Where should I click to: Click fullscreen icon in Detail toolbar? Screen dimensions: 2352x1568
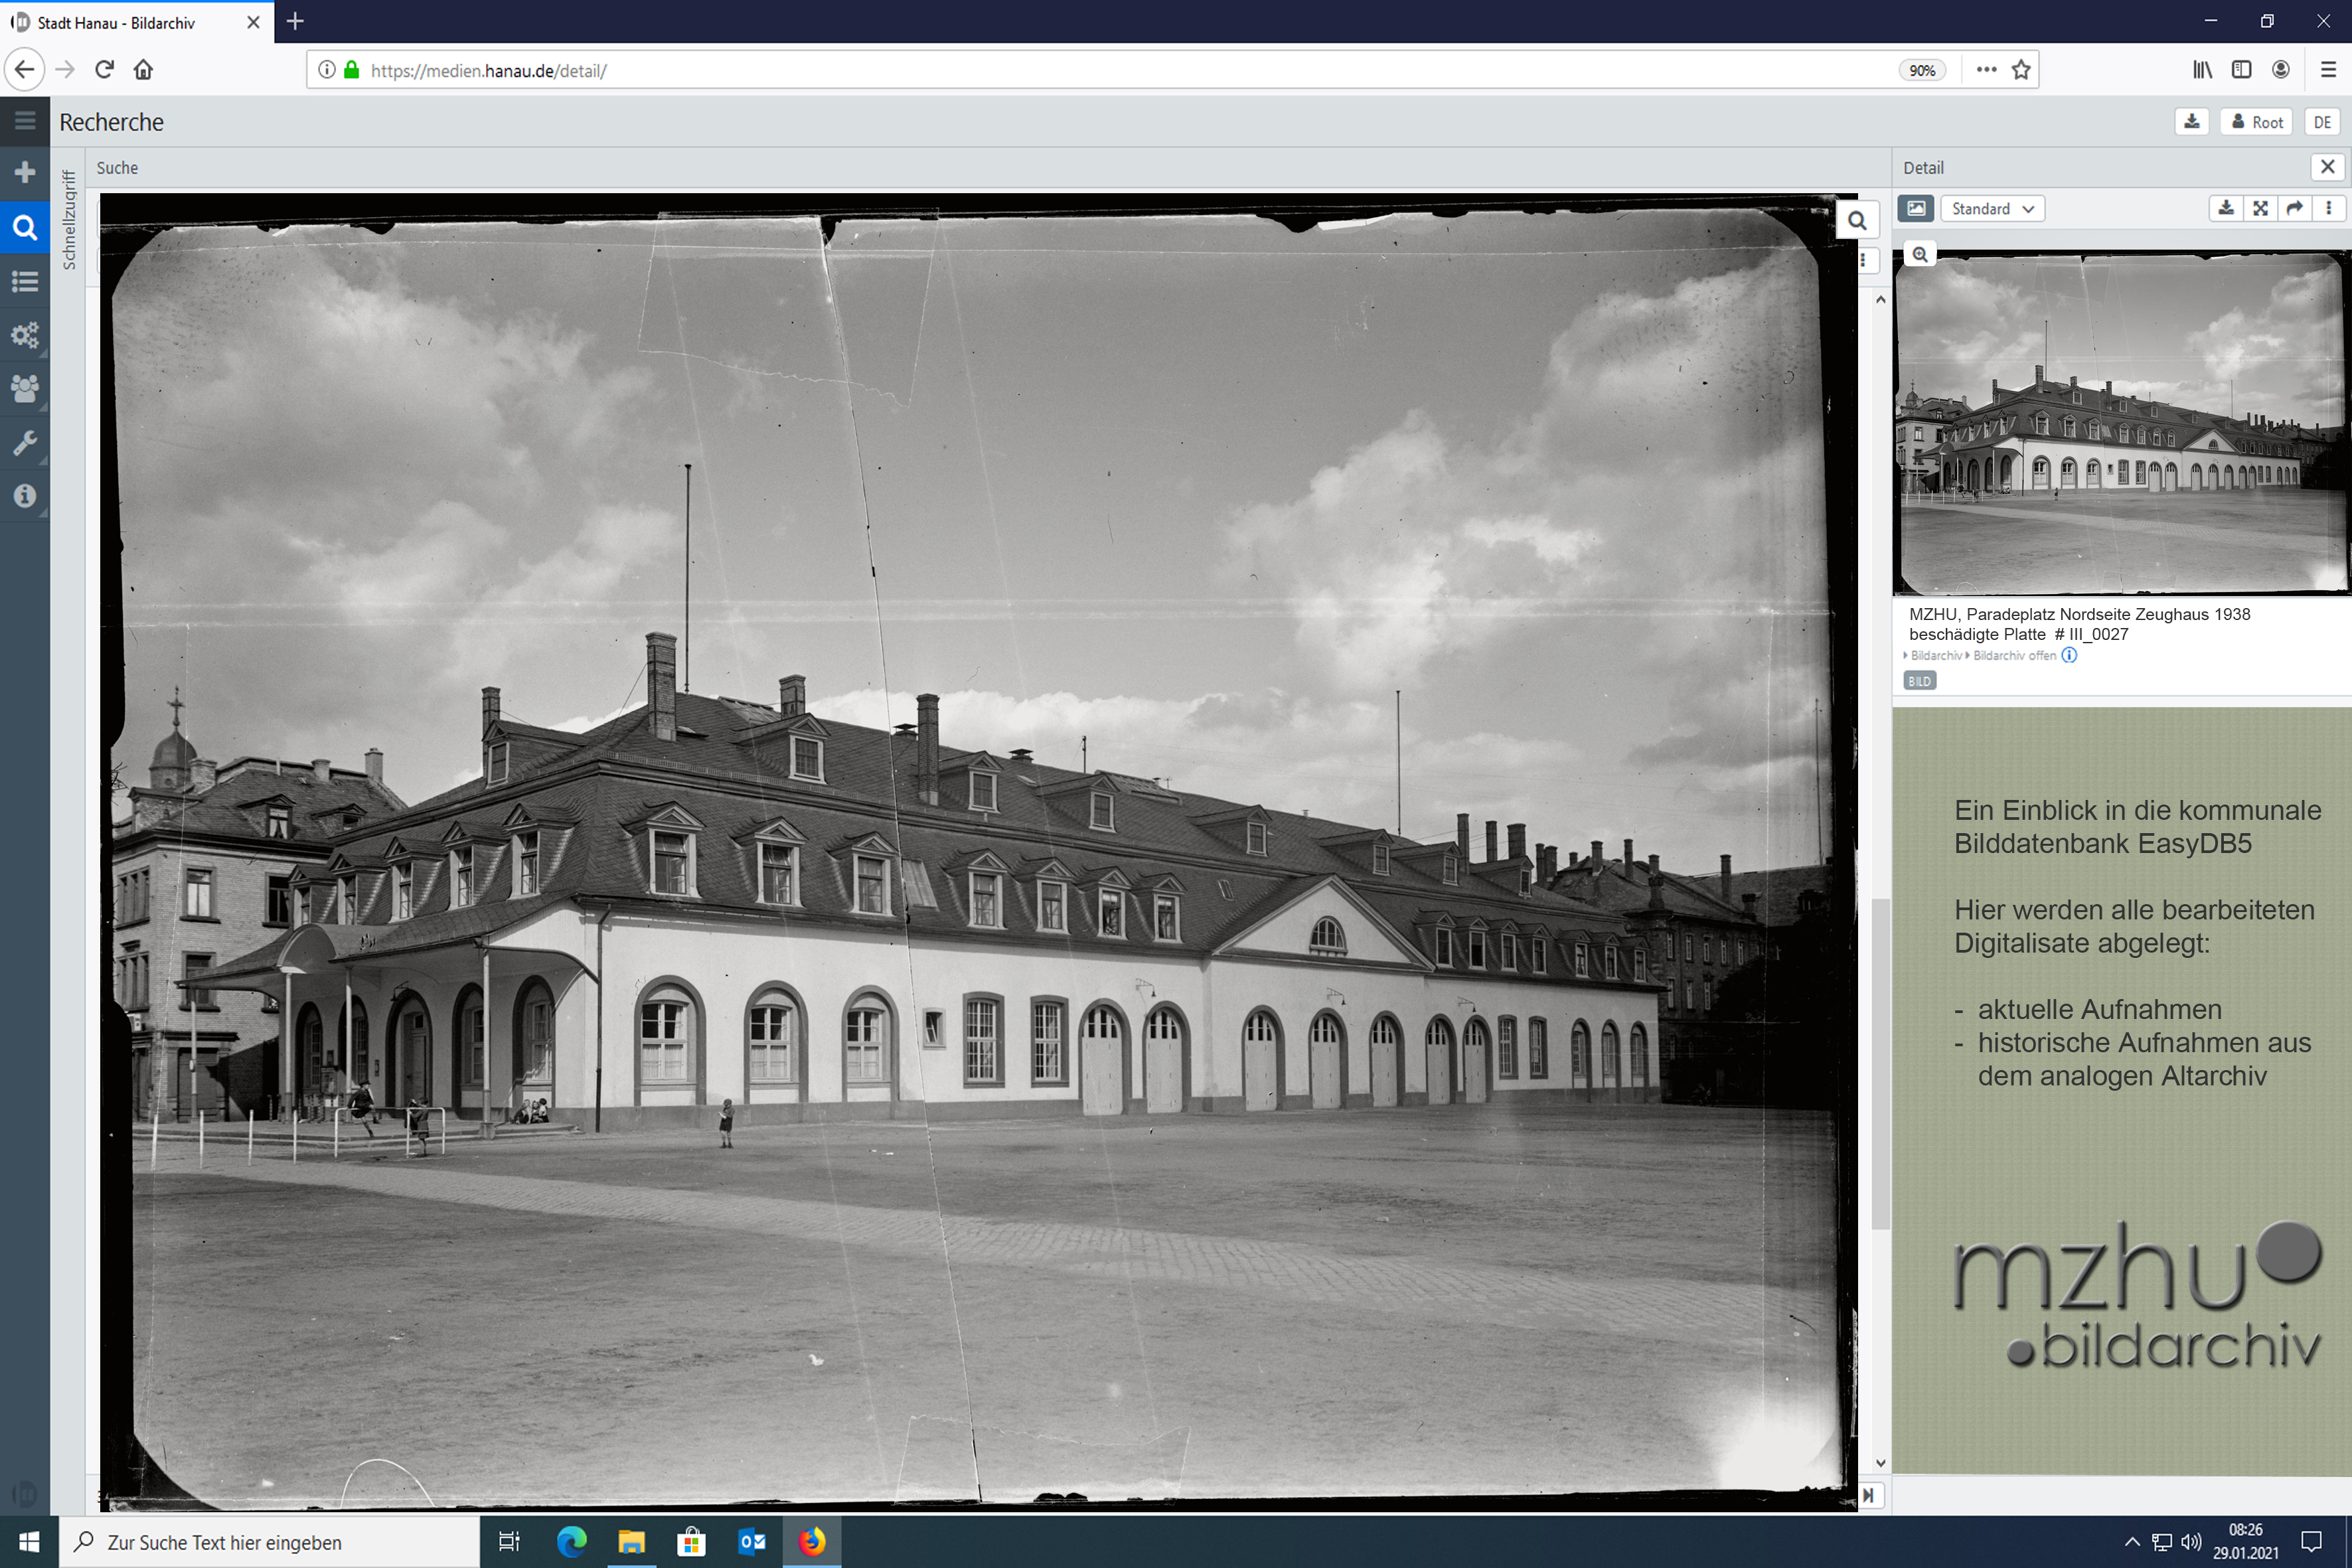[x=2260, y=208]
